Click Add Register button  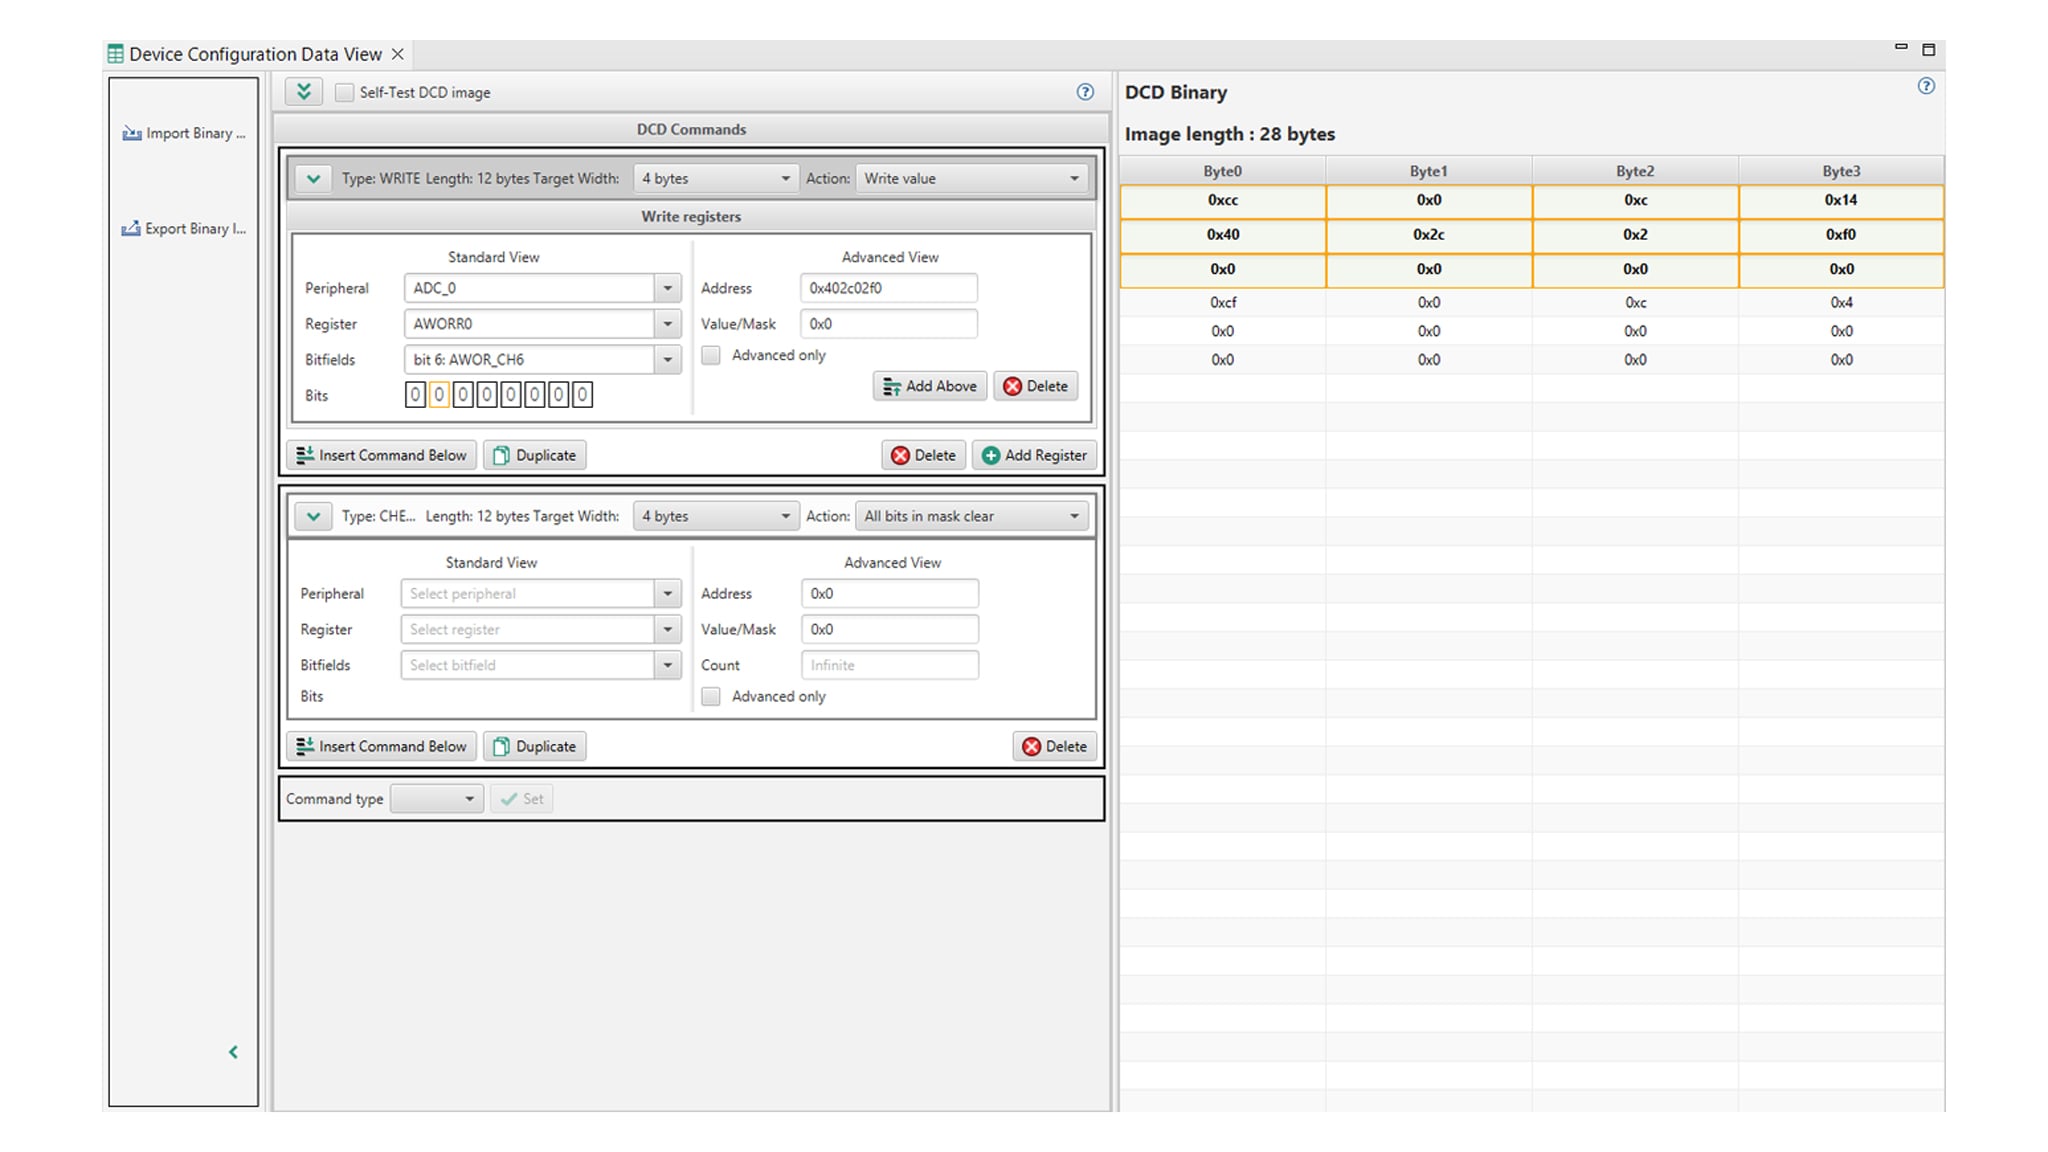coord(1035,455)
